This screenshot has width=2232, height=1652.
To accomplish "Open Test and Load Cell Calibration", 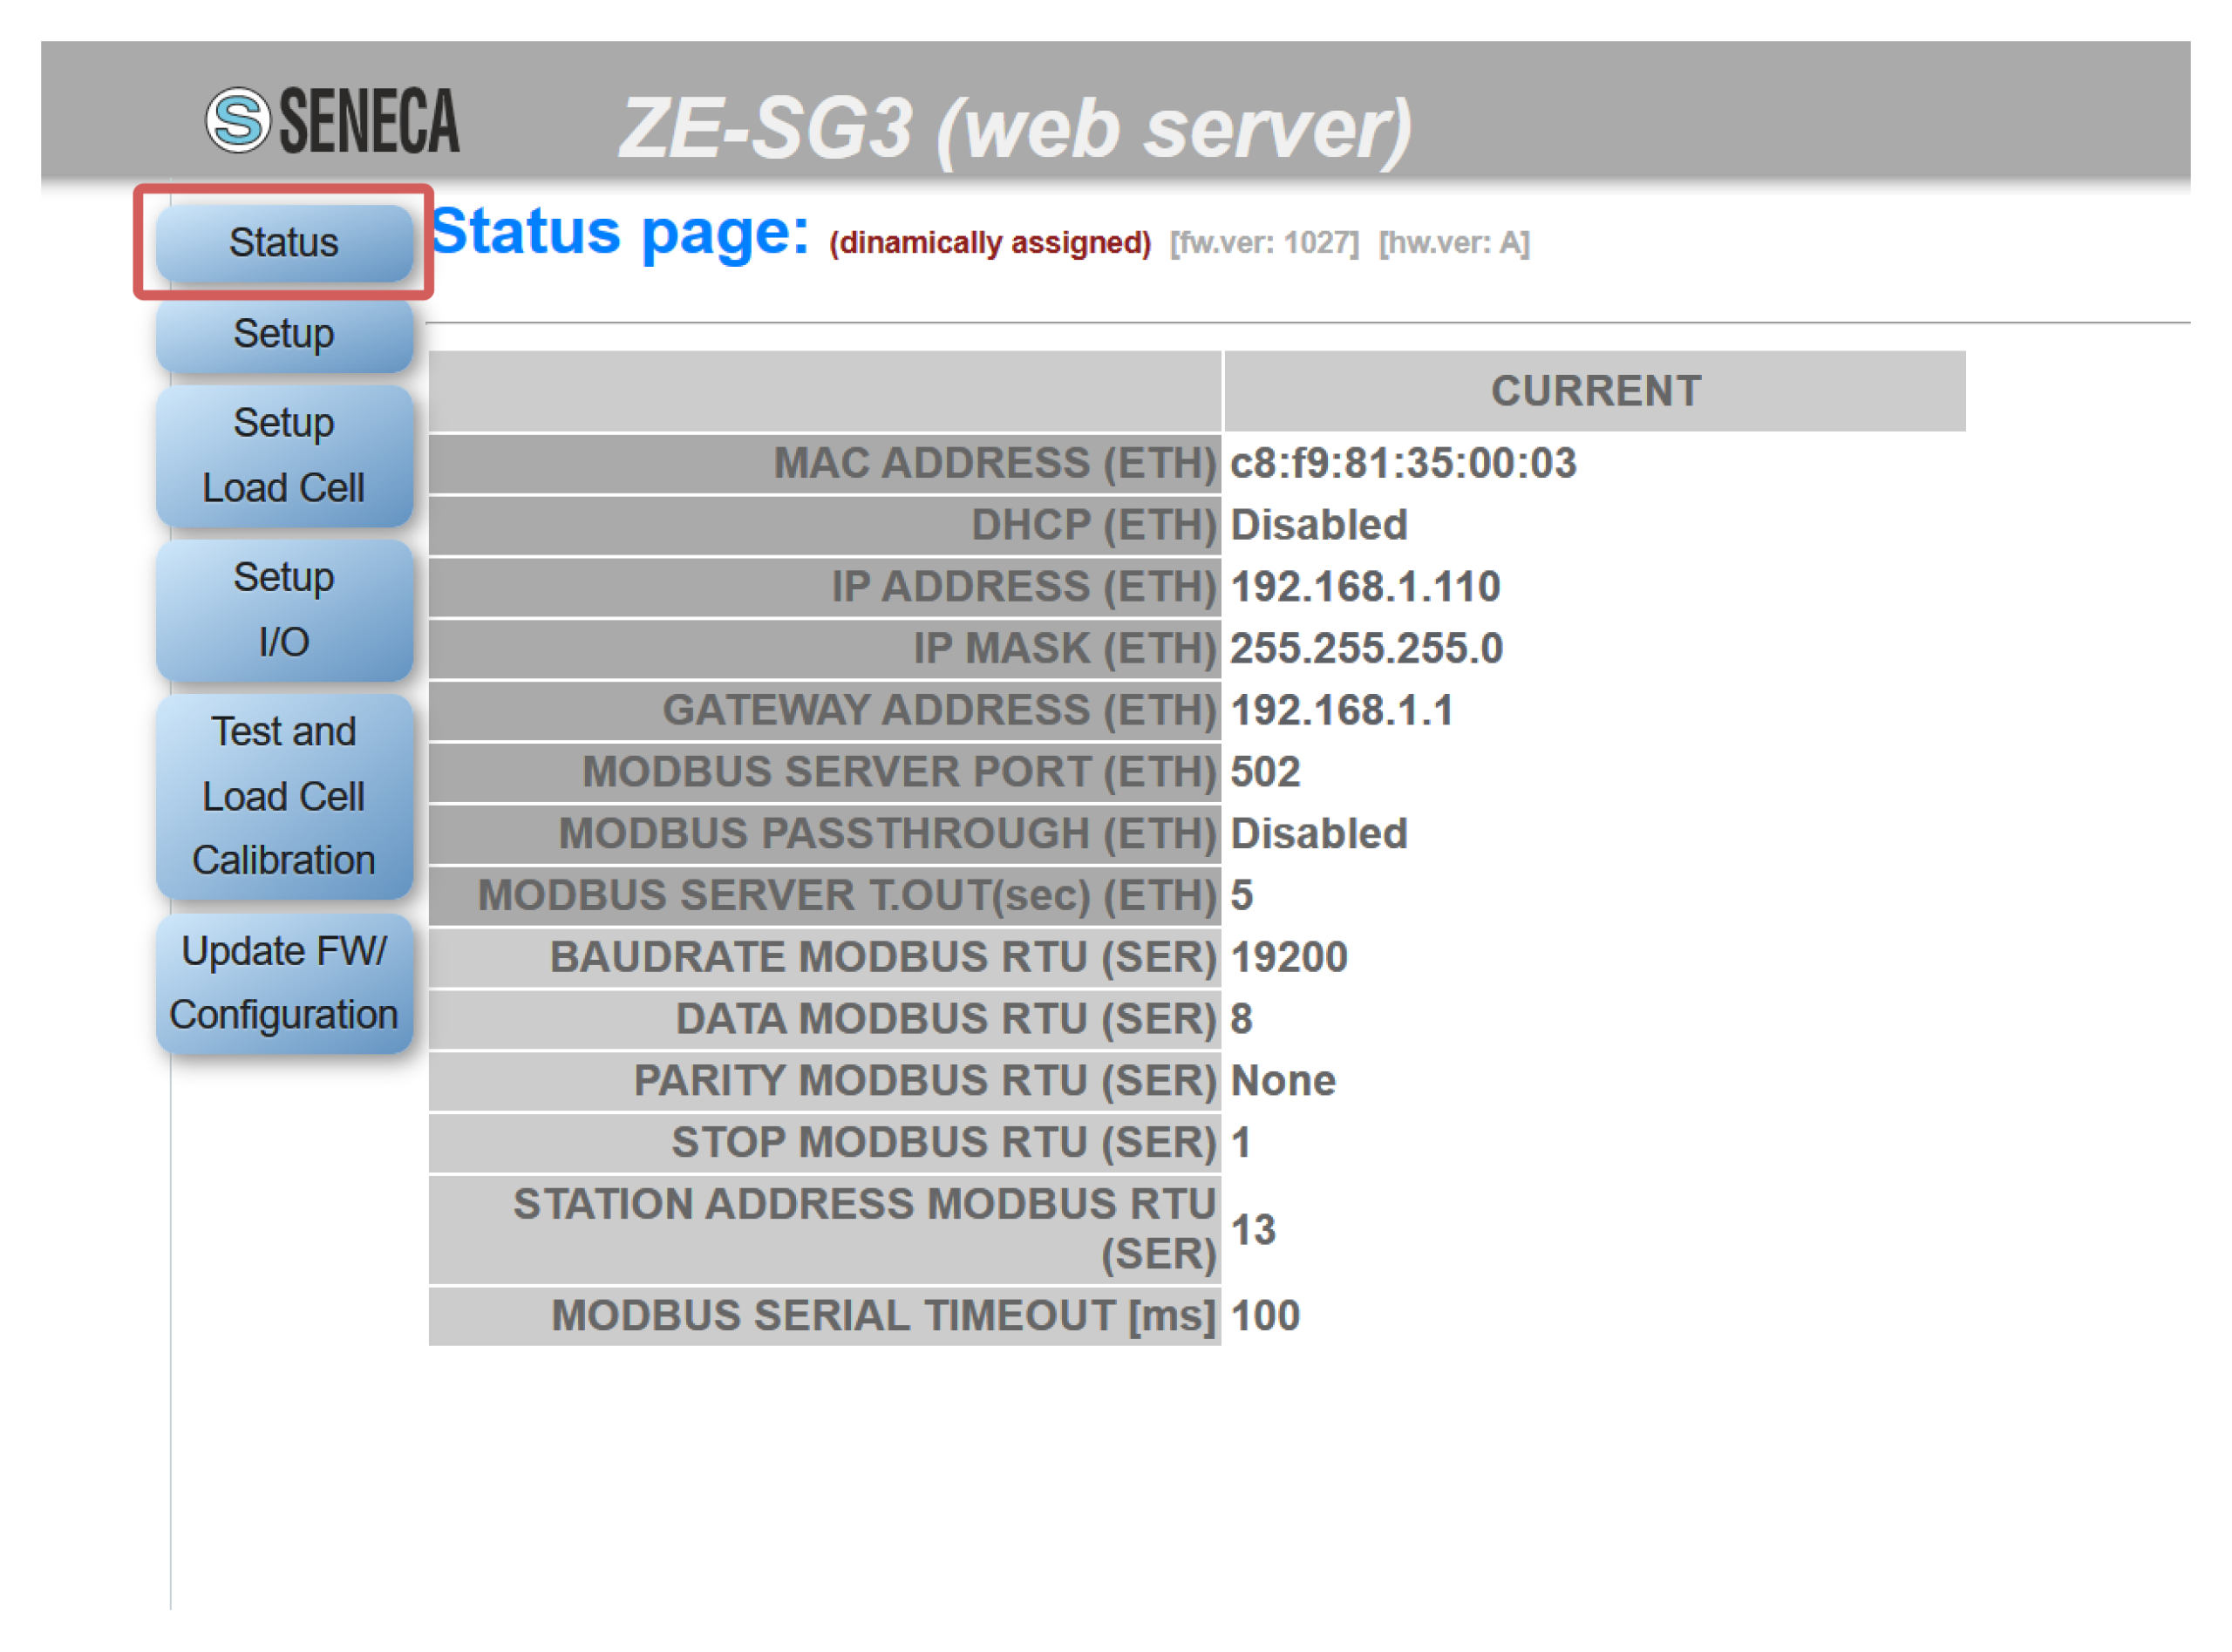I will click(284, 796).
